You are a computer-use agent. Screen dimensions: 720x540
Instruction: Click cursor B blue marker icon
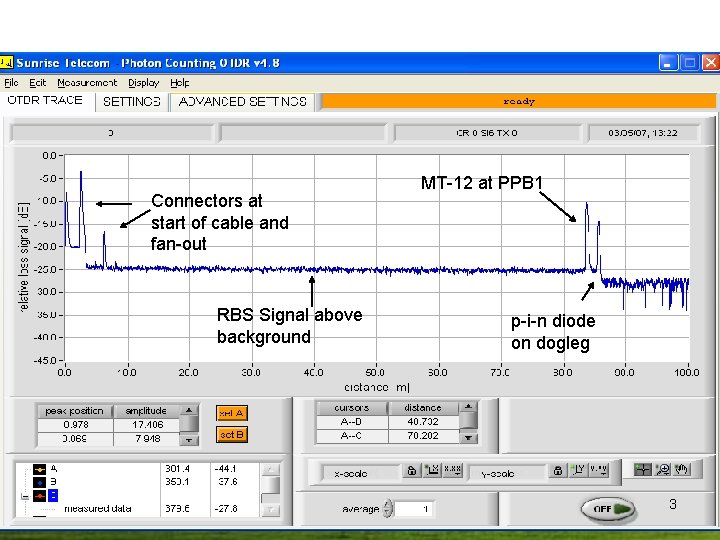coord(39,483)
